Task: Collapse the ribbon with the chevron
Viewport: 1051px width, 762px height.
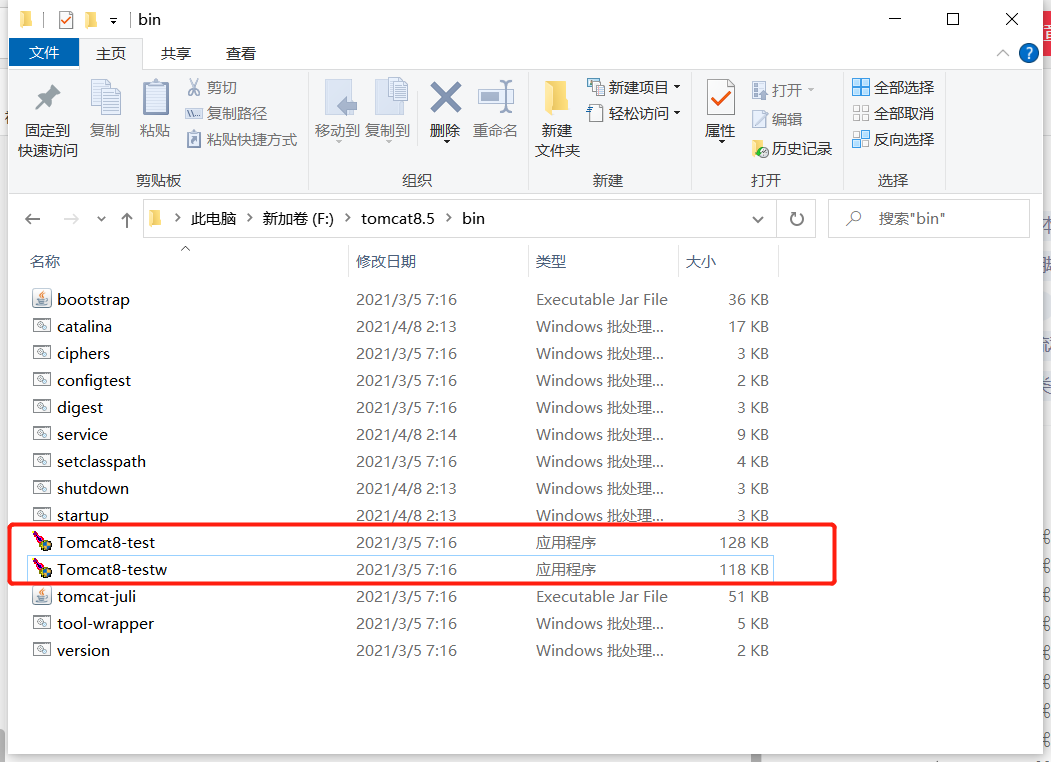Action: pos(1003,53)
